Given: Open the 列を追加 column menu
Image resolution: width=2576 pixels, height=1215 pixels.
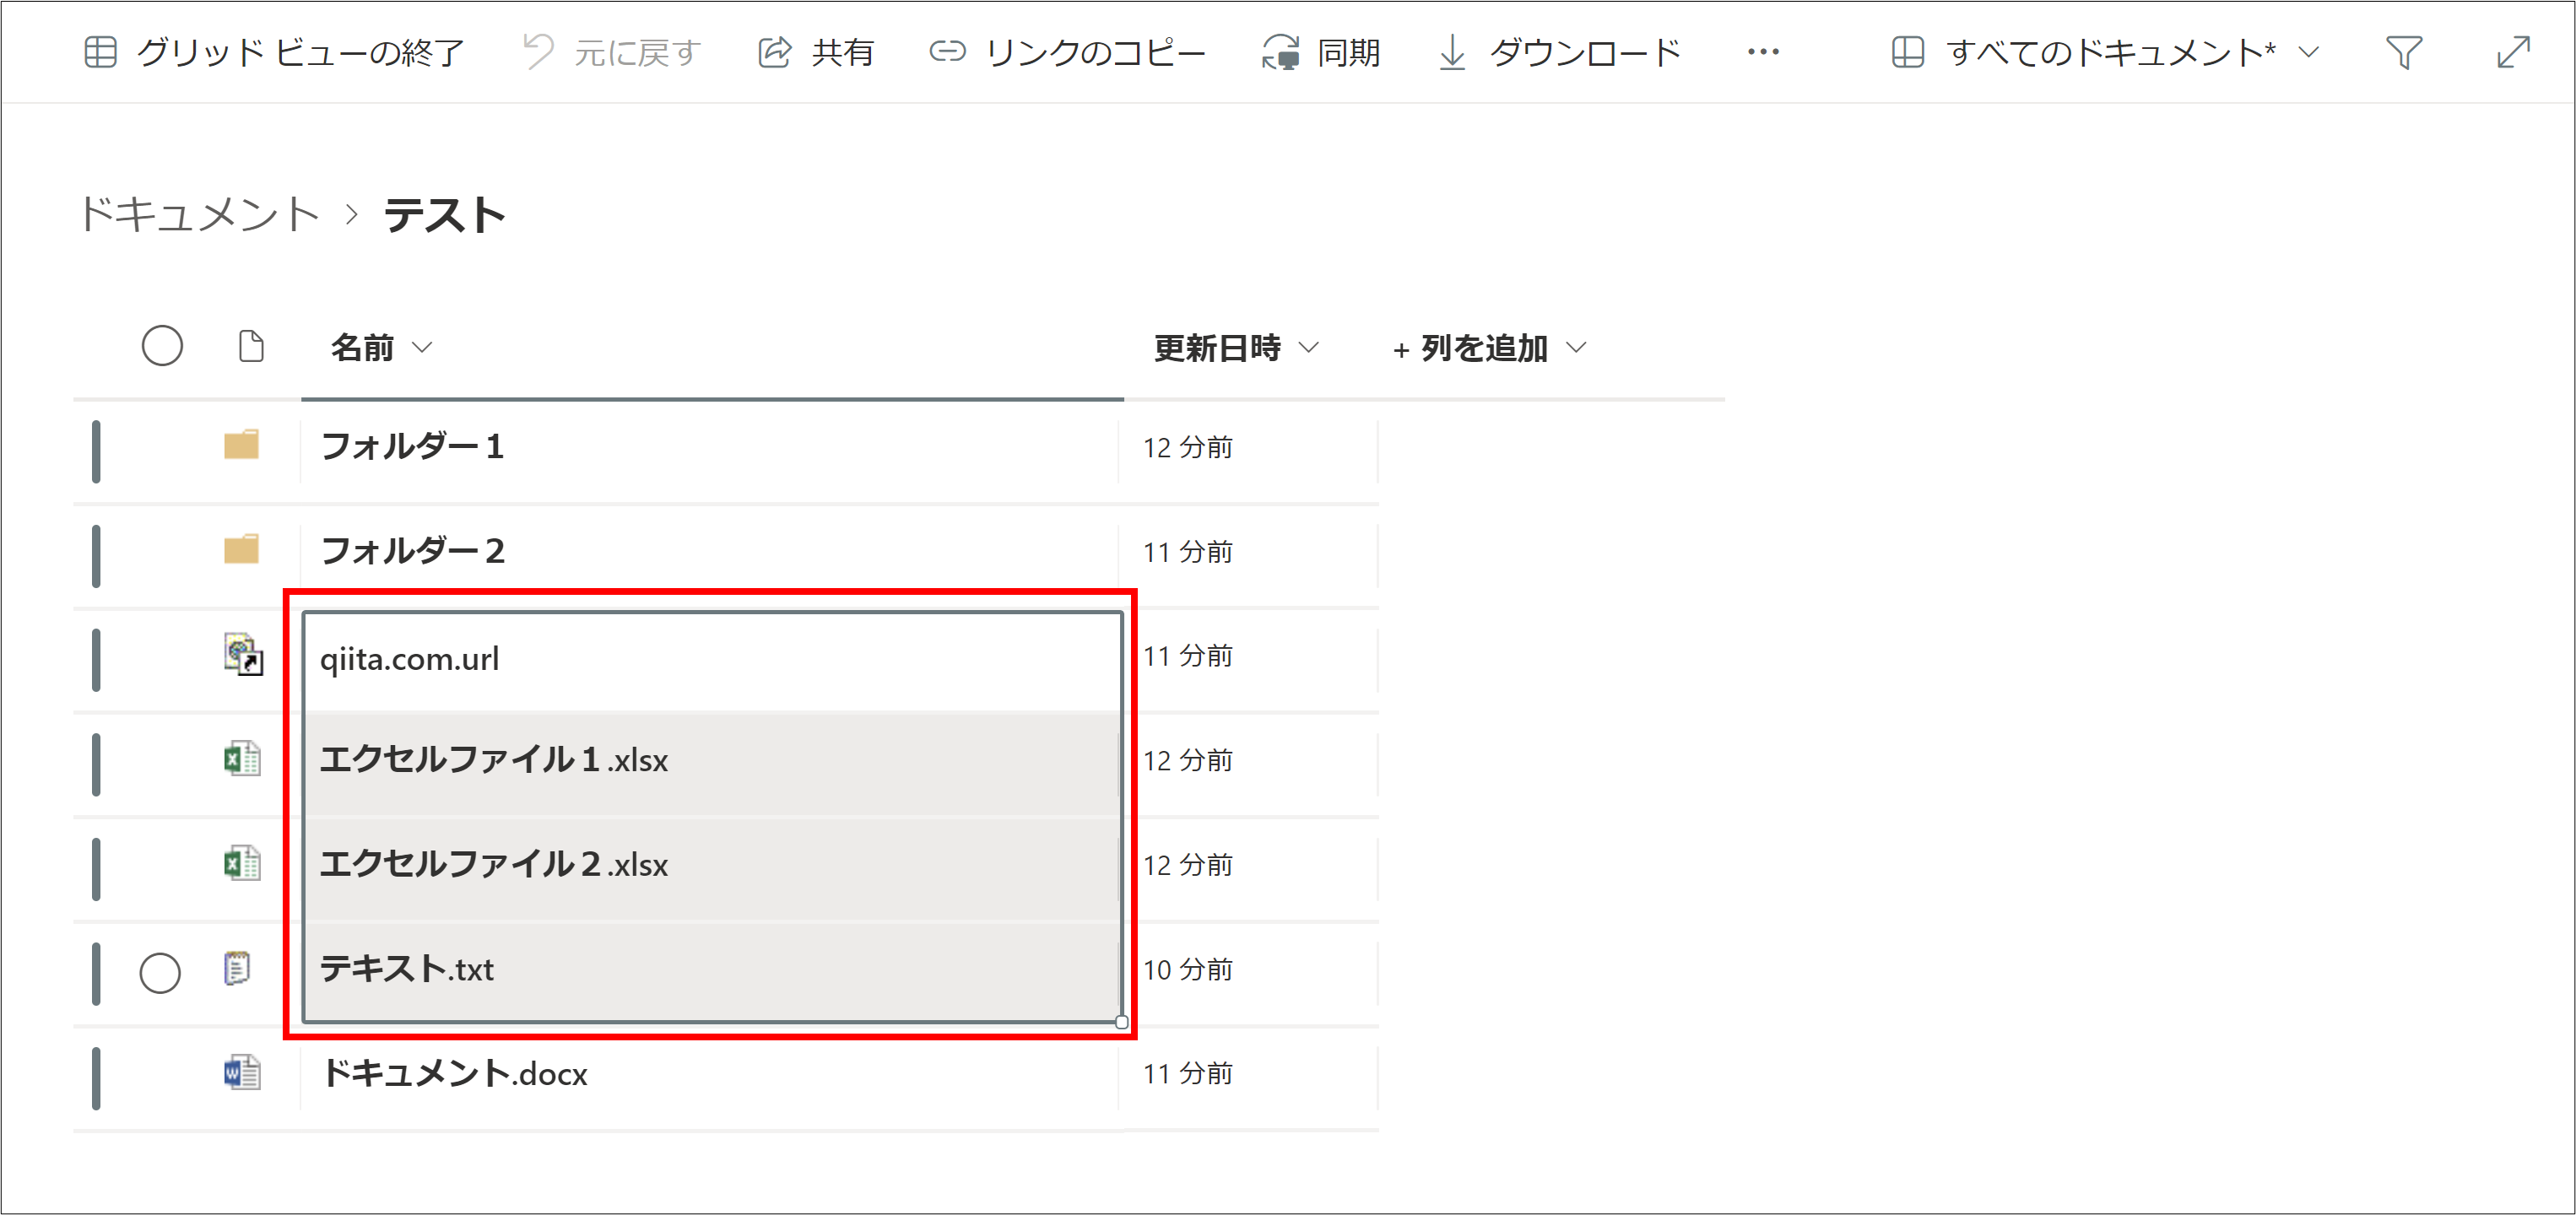Looking at the screenshot, I should point(1489,348).
